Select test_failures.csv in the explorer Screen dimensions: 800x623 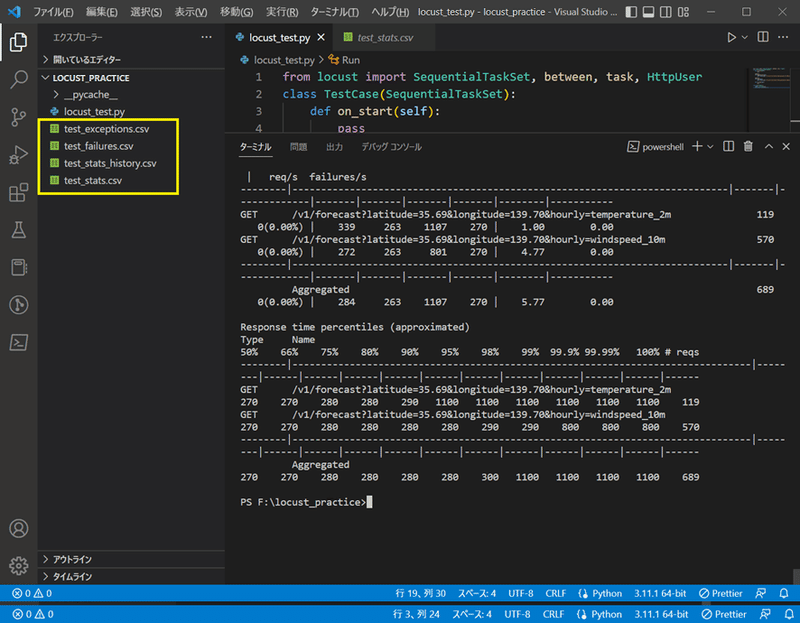pyautogui.click(x=95, y=146)
